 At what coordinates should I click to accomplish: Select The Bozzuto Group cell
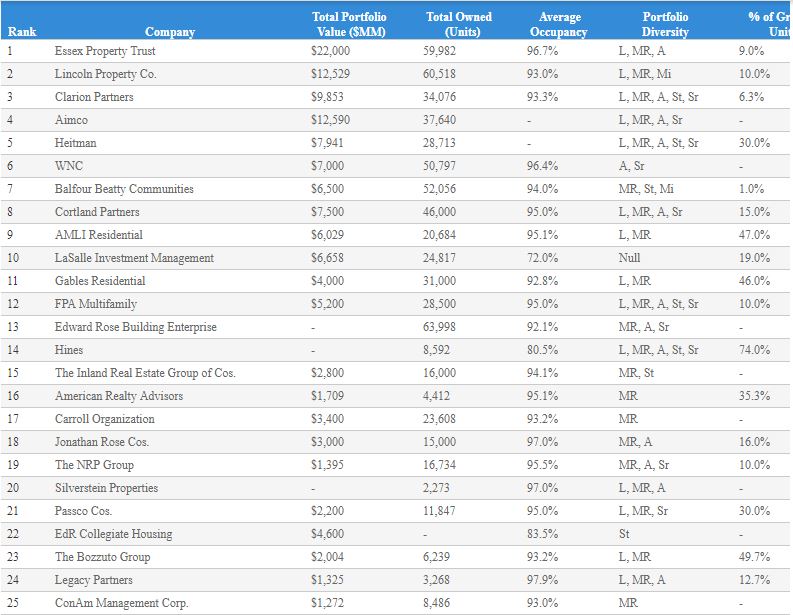(102, 557)
